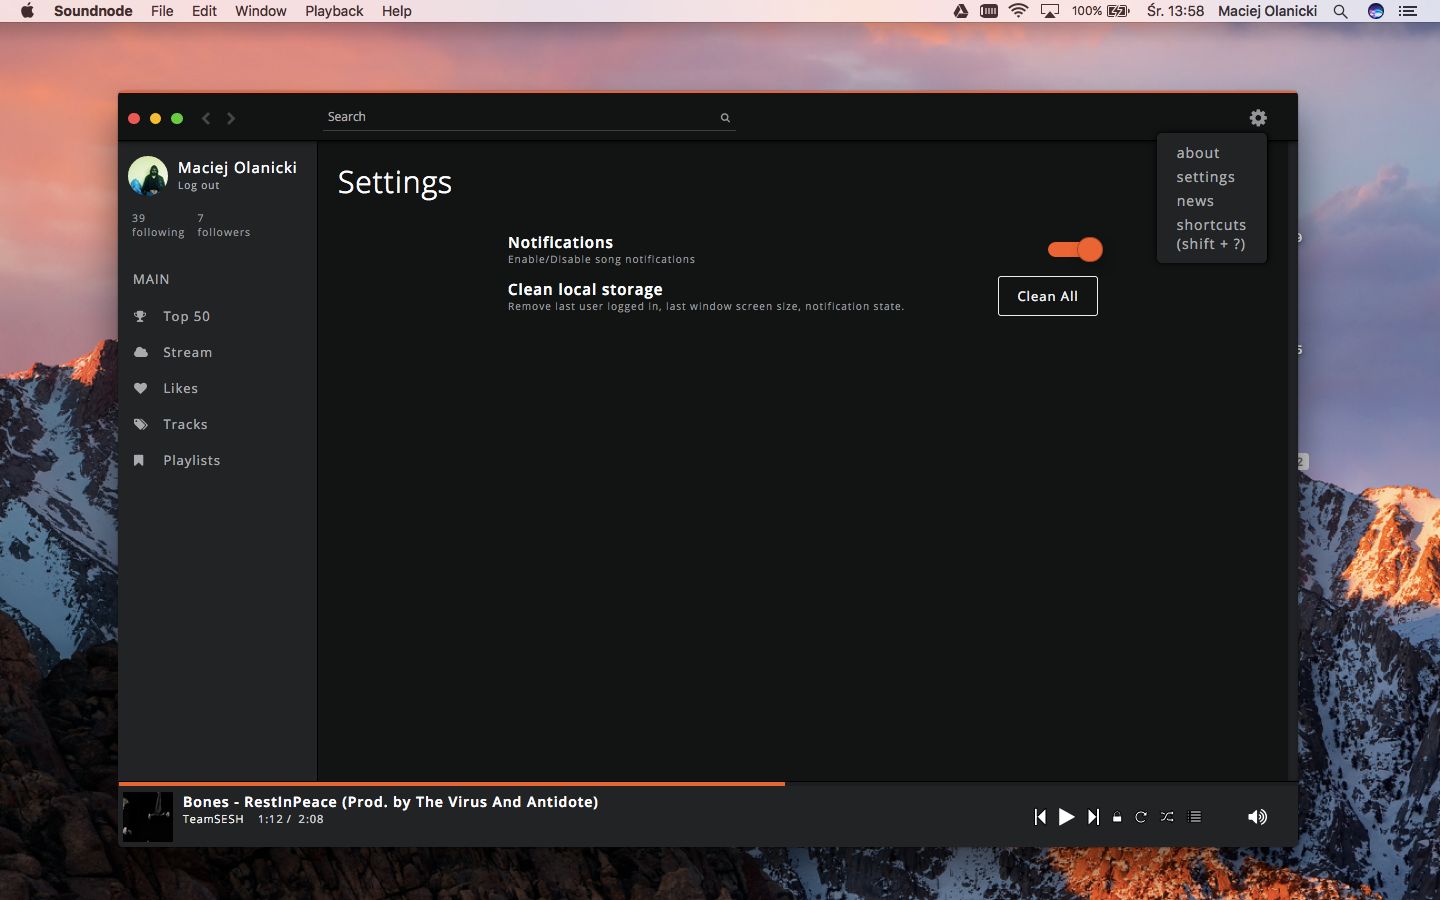Open the Soundnode application menu
This screenshot has height=900, width=1440.
click(93, 11)
